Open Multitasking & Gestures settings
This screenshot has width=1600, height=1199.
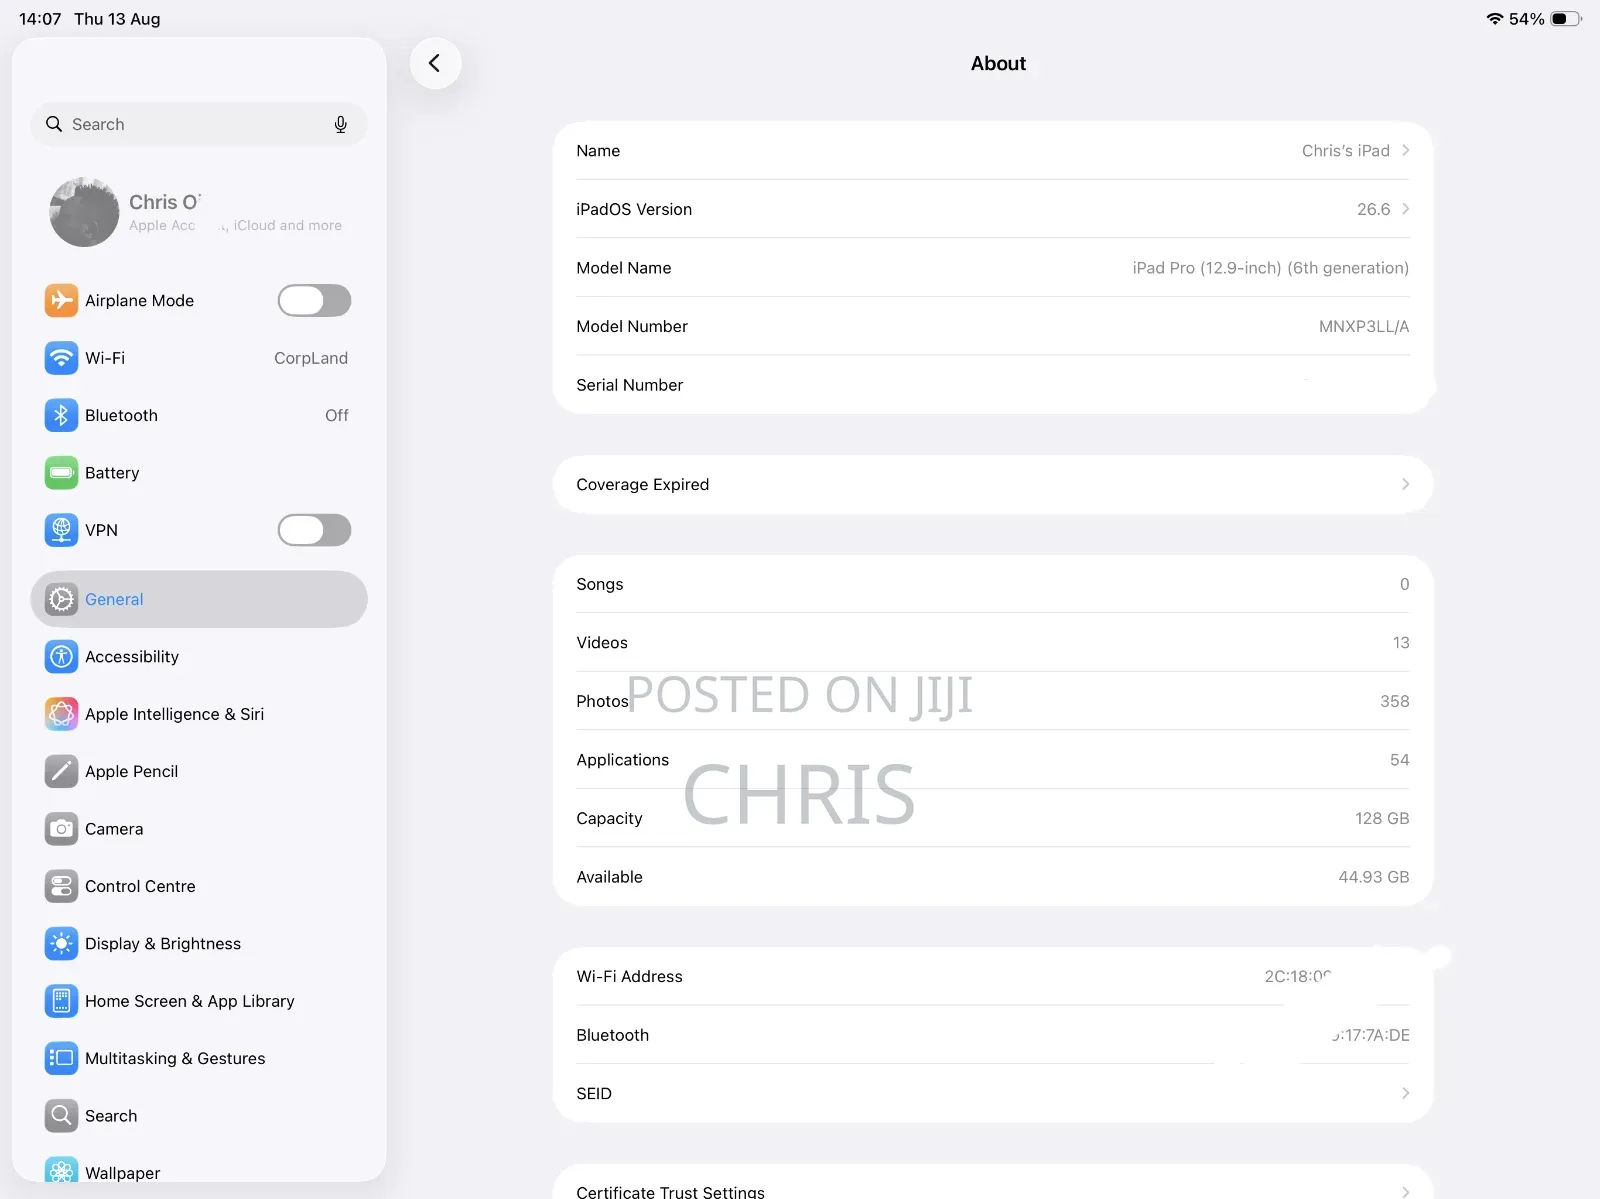coord(199,1058)
